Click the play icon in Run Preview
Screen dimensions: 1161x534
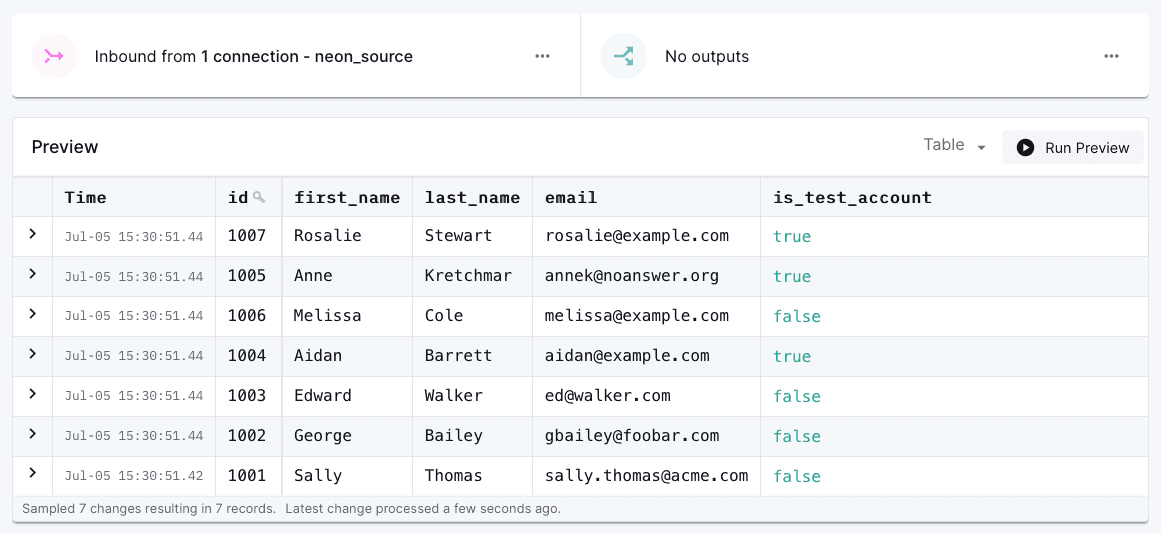1025,148
